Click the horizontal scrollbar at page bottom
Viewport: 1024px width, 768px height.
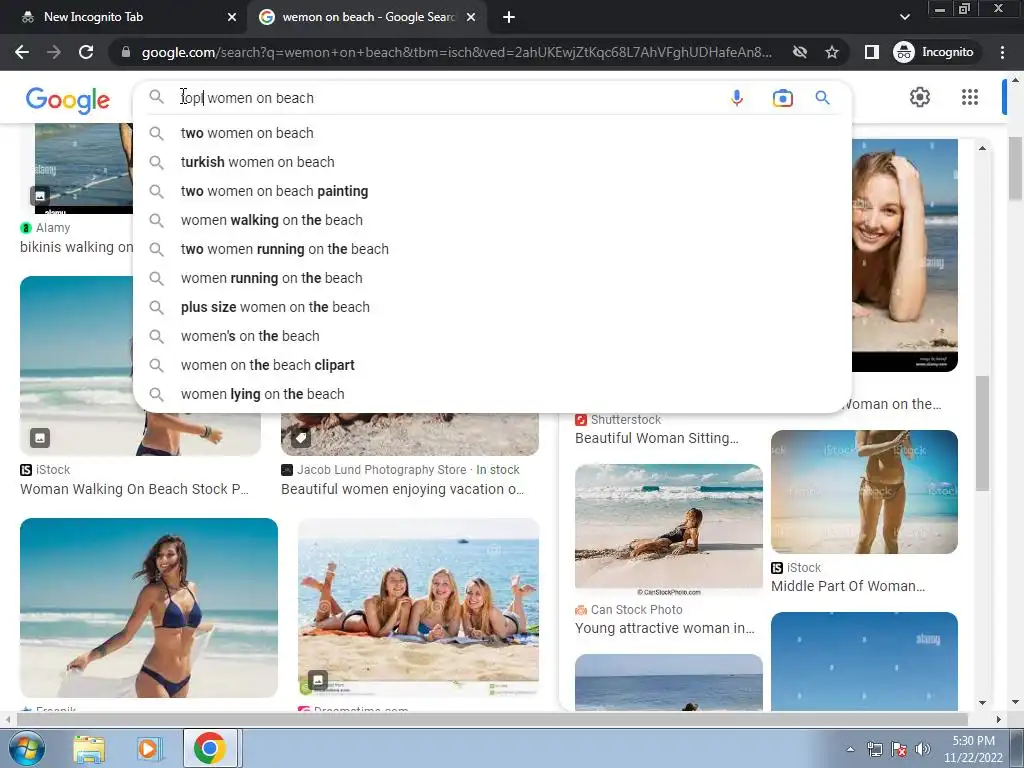pos(492,719)
